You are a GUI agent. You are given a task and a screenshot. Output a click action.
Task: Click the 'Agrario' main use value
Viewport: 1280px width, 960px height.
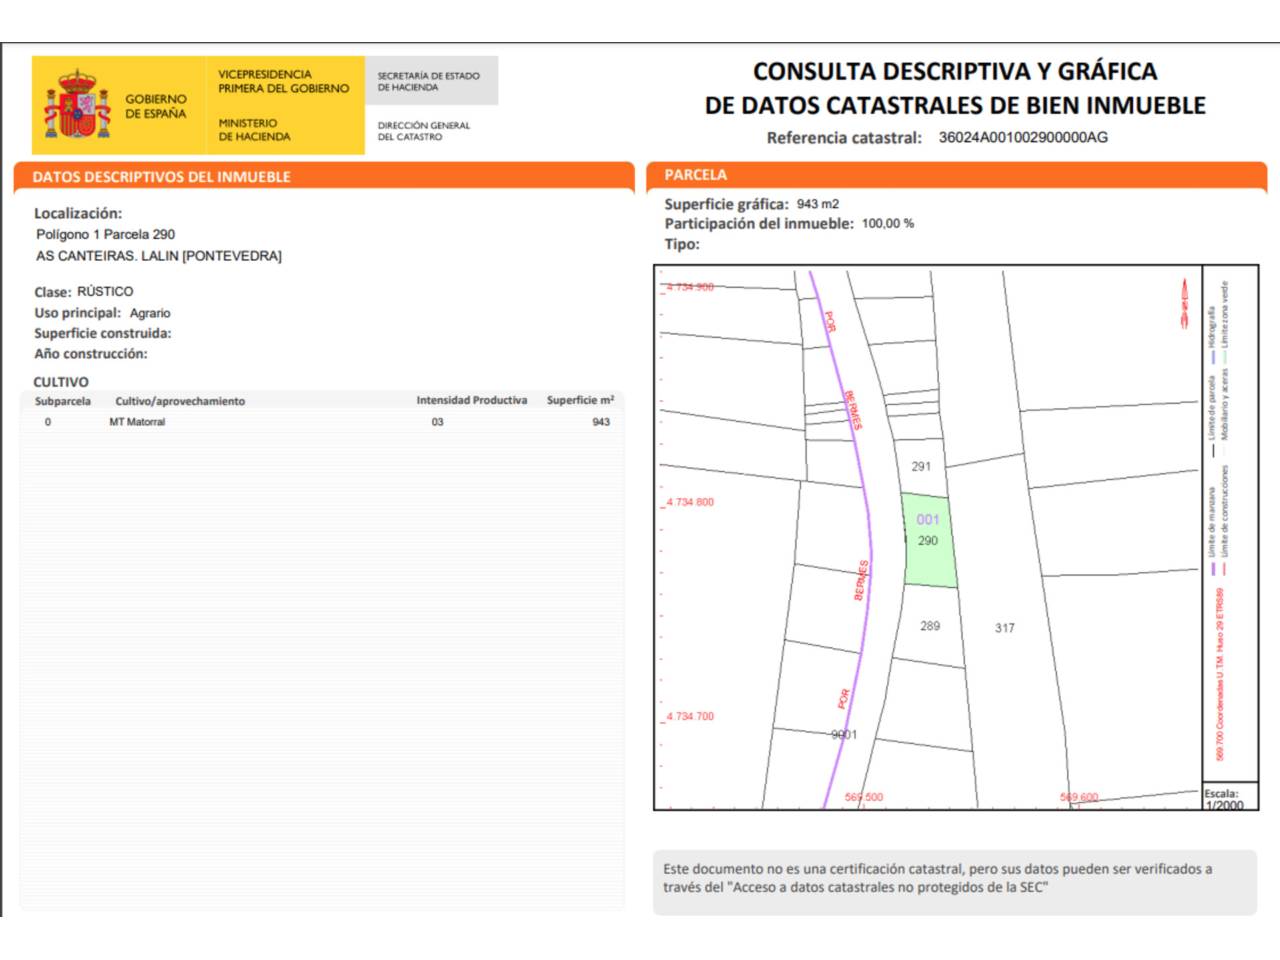pyautogui.click(x=150, y=313)
